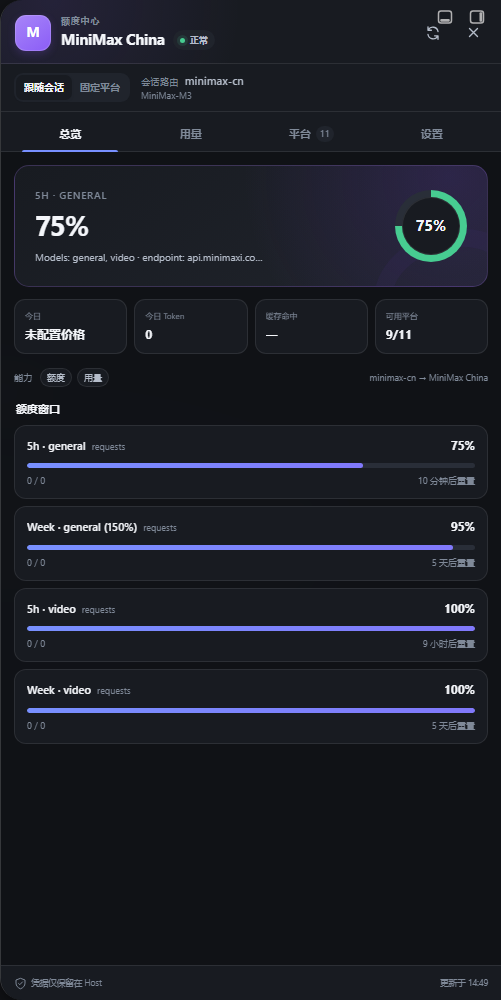
Task: Open the 平台 tab with 11 badge
Action: tap(310, 134)
